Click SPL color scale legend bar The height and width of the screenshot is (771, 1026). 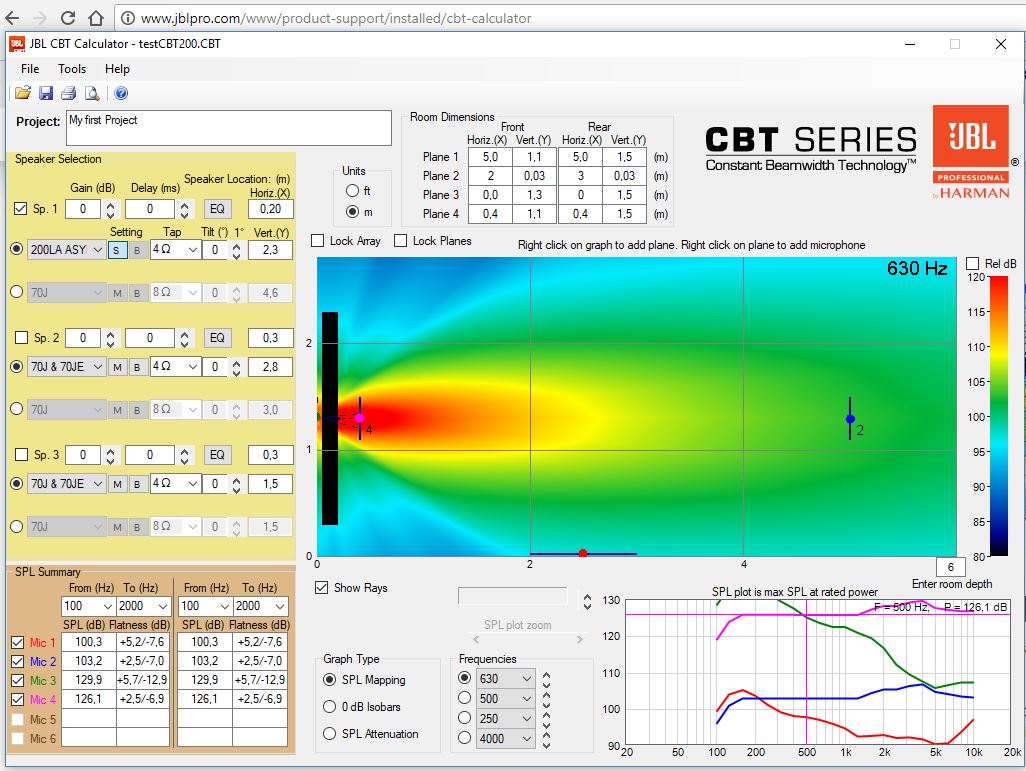999,416
